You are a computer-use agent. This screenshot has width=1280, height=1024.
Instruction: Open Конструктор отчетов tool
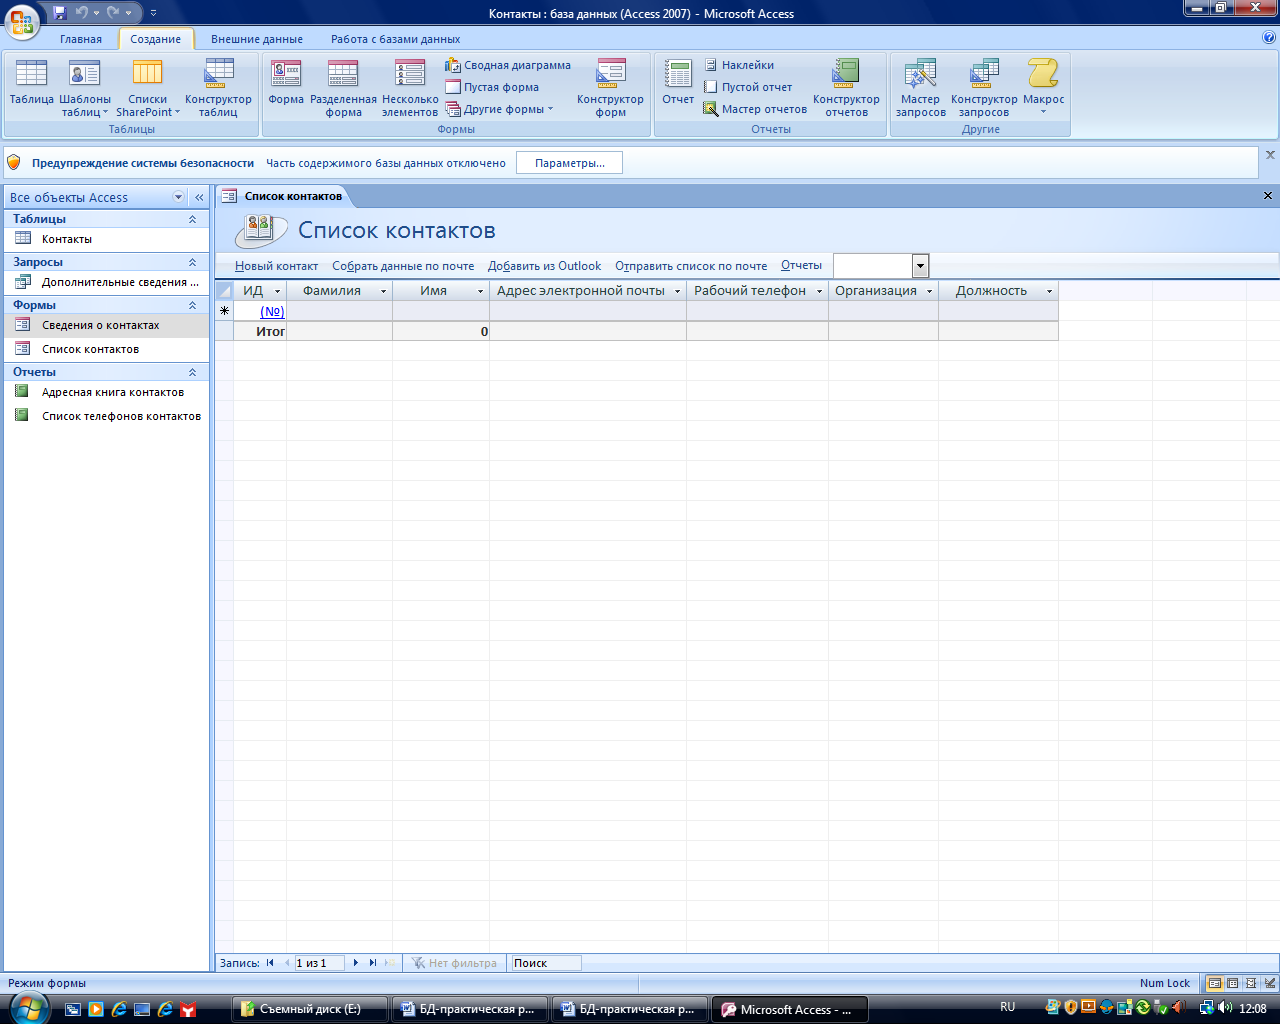846,88
